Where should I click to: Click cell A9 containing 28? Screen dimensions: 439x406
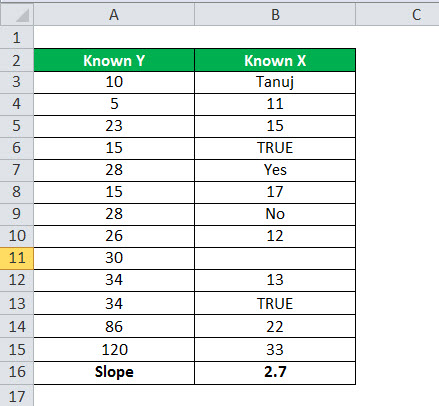click(x=114, y=214)
